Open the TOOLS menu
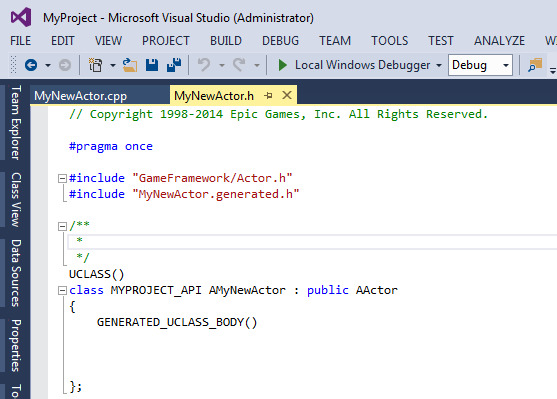557x399 pixels. coord(390,41)
